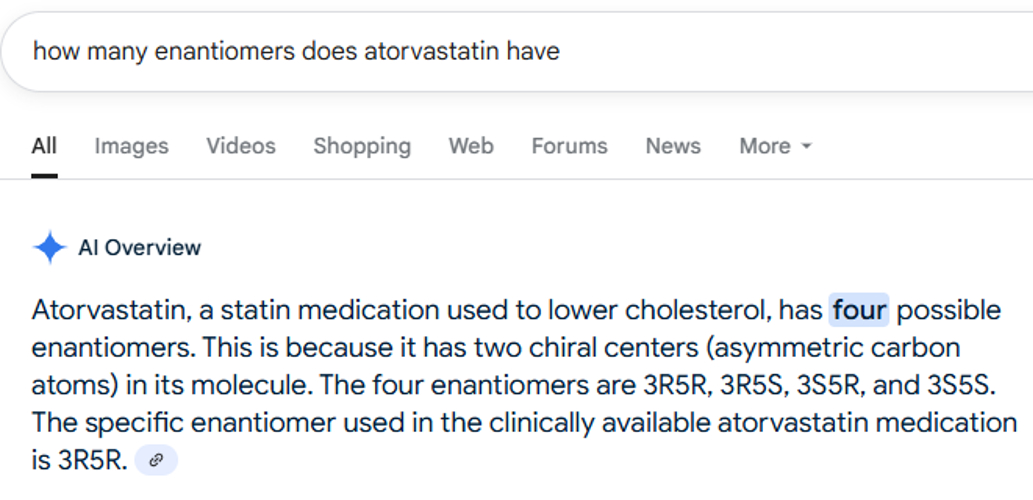Open the Forums tab
1033x500 pixels.
coord(569,146)
